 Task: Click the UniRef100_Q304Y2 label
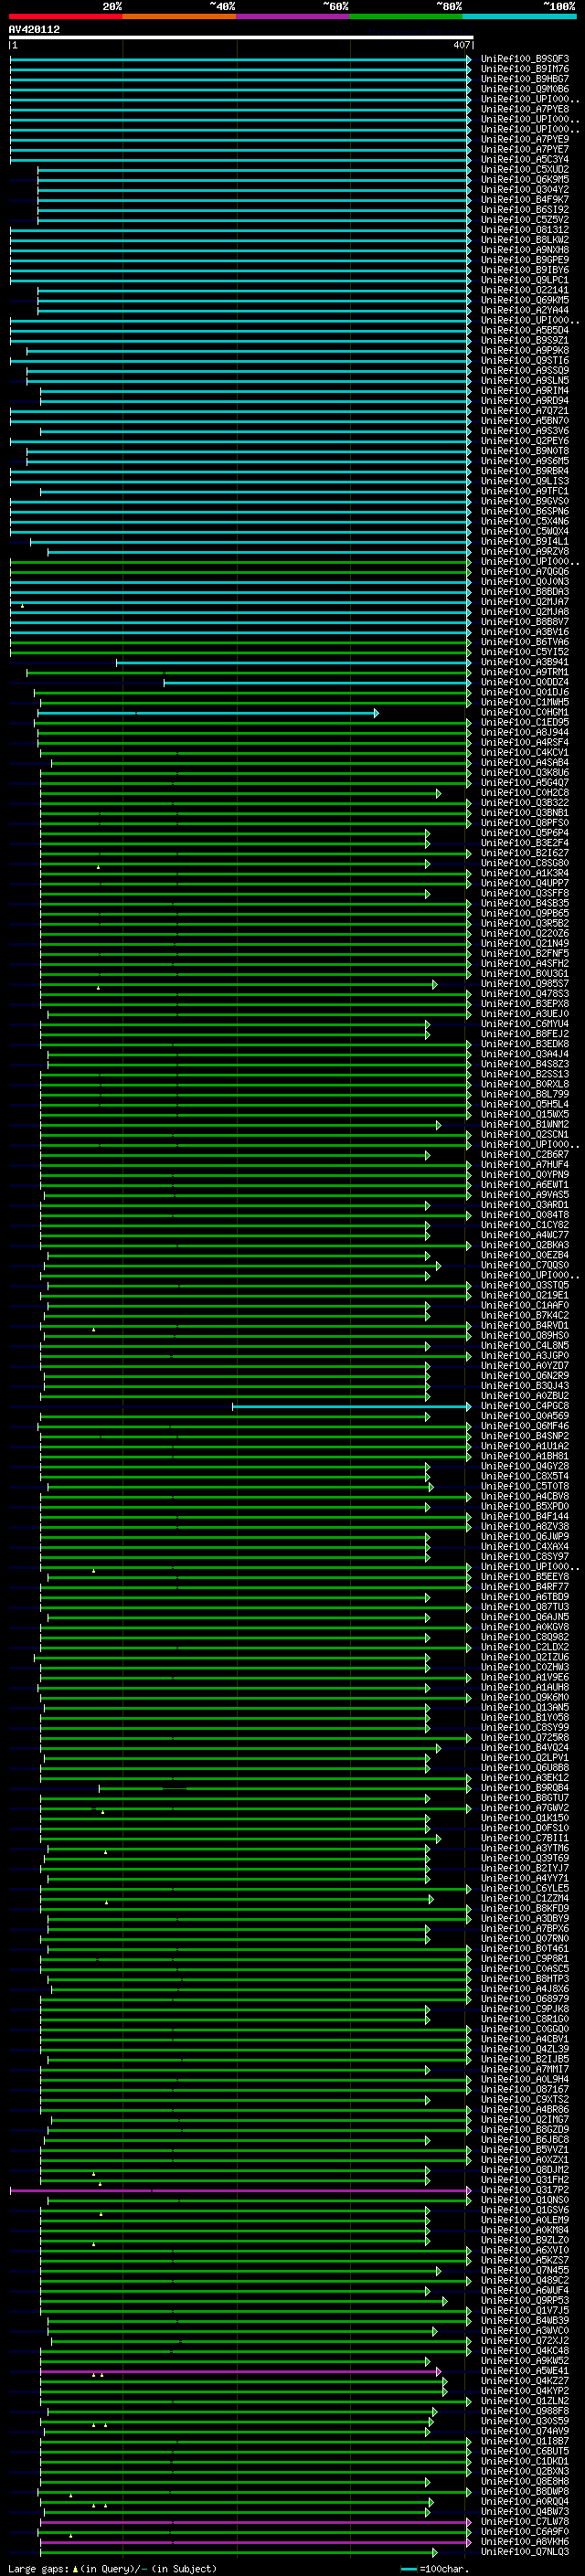524,189
